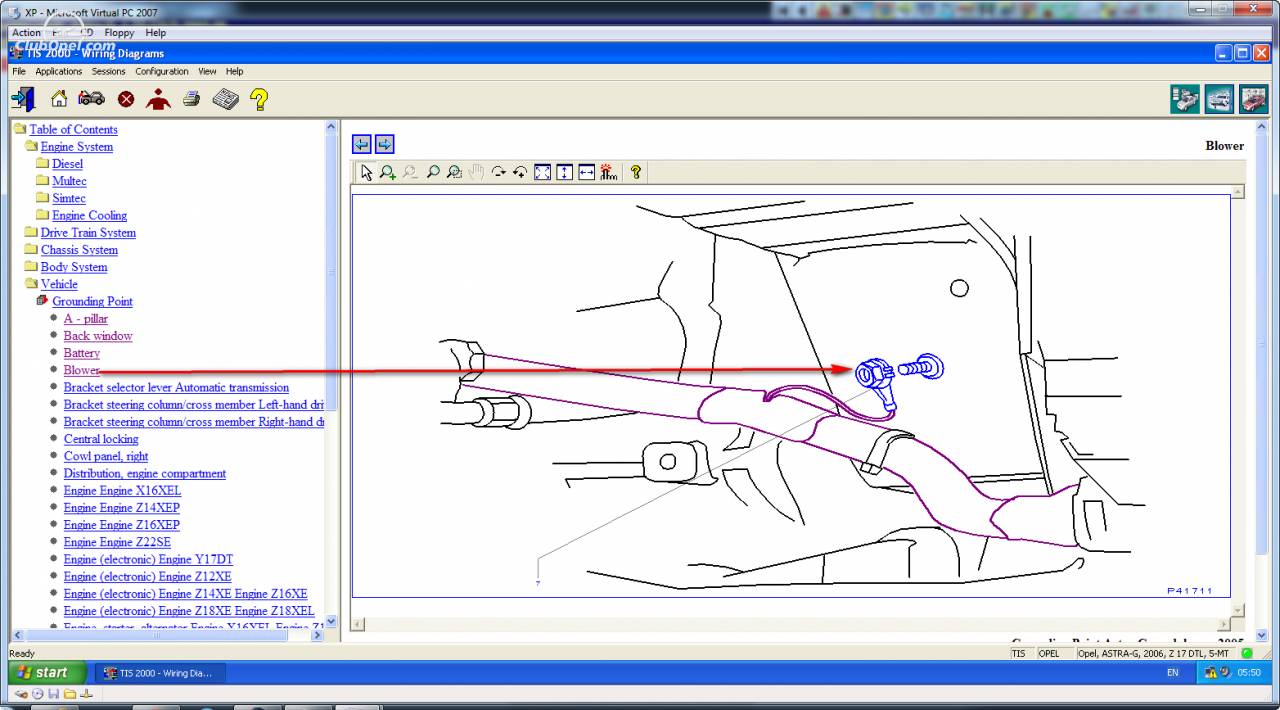The width and height of the screenshot is (1280, 710).
Task: Open the View menu
Action: click(207, 71)
